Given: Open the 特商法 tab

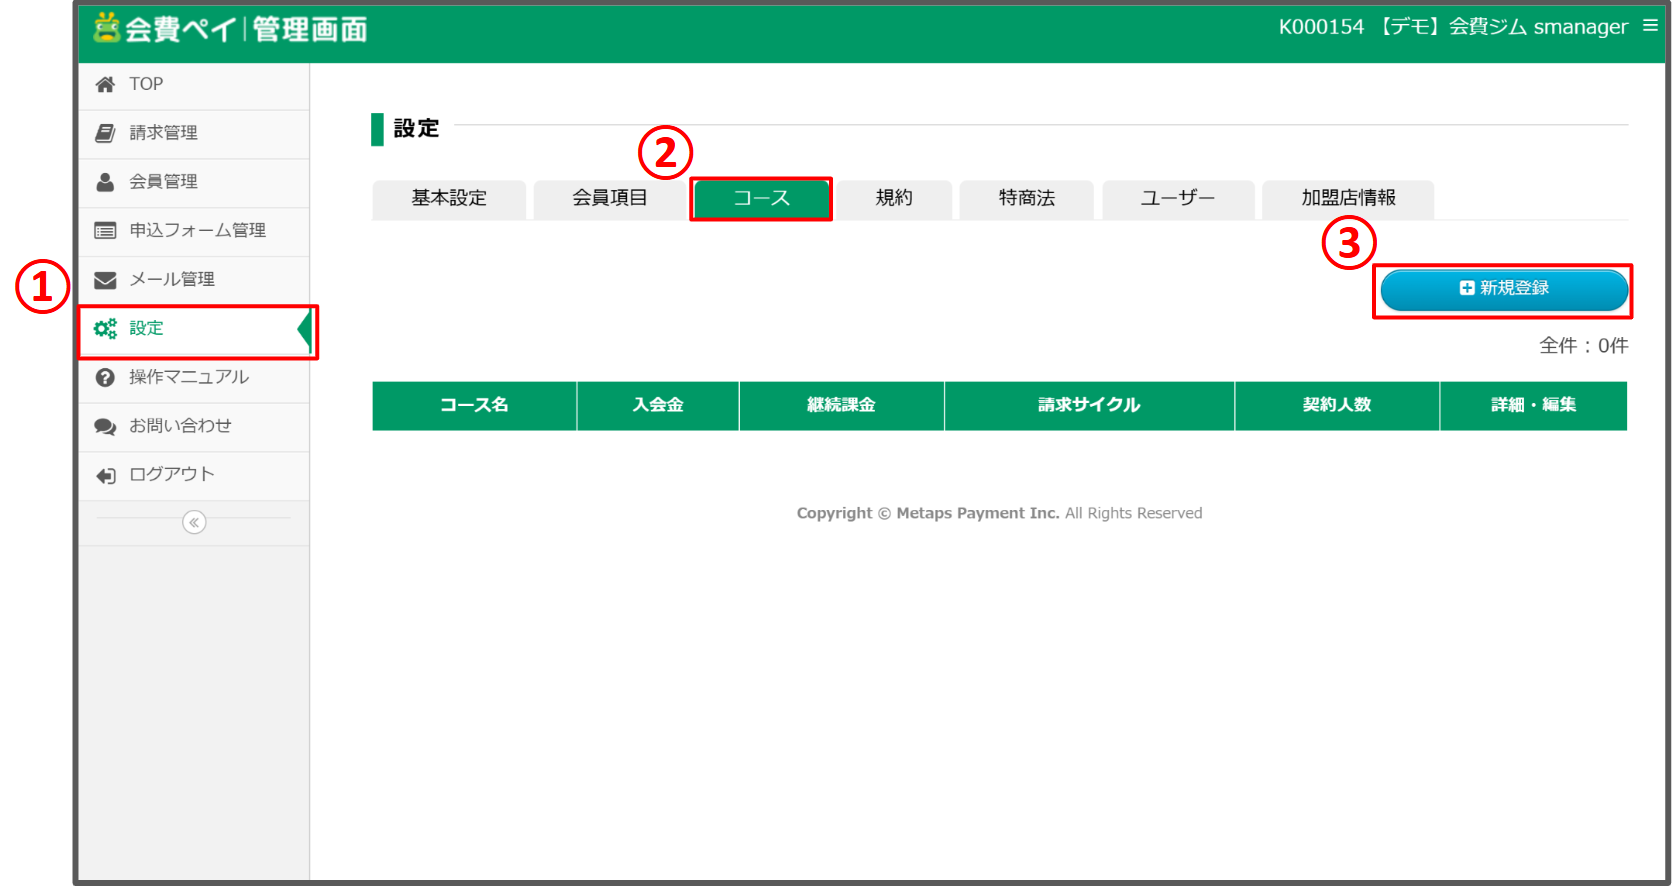Looking at the screenshot, I should (x=1027, y=199).
